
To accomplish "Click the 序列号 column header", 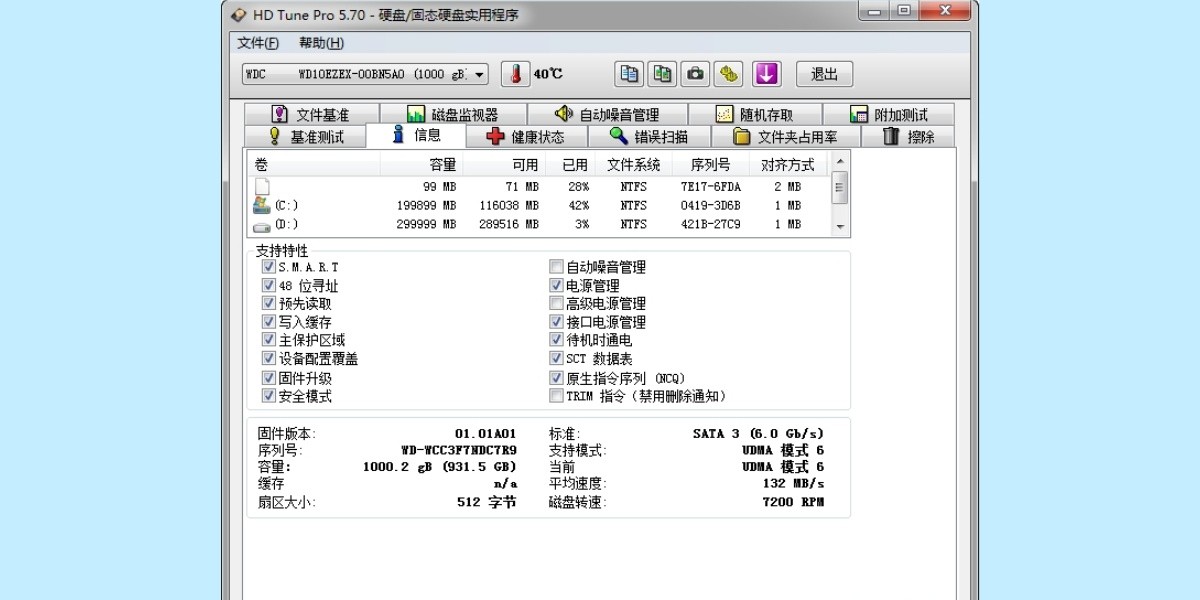I will 710,165.
